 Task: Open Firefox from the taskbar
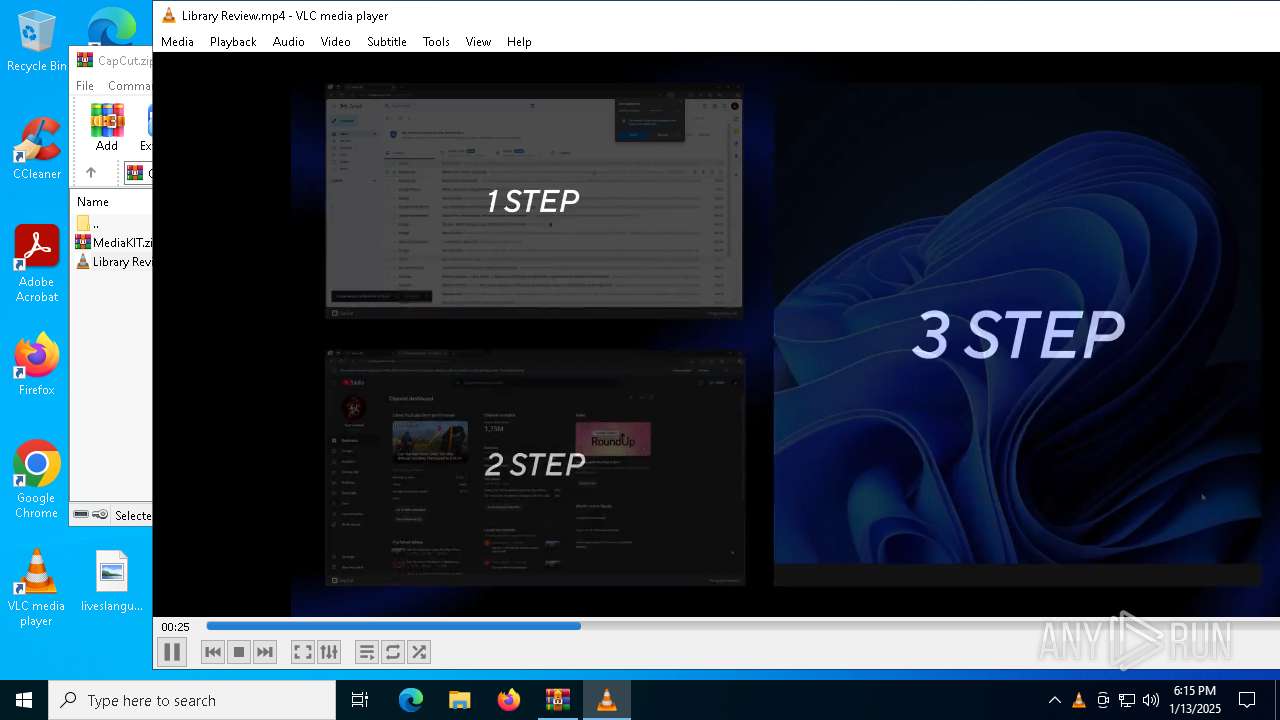click(x=509, y=700)
